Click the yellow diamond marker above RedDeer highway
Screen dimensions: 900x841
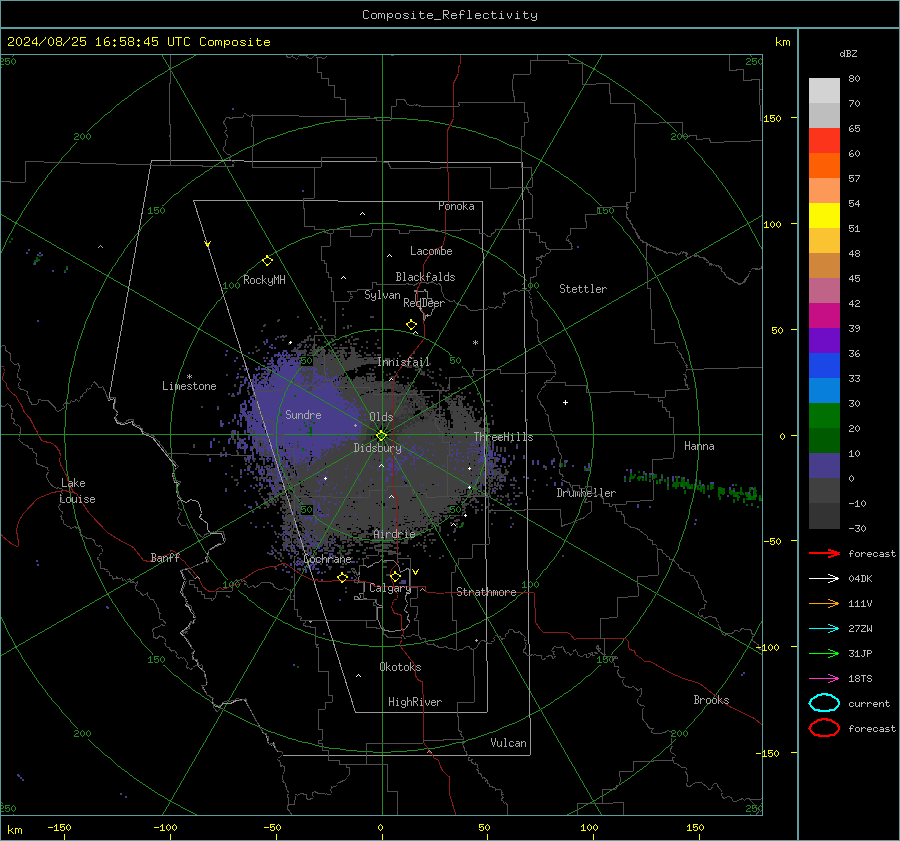[x=411, y=325]
